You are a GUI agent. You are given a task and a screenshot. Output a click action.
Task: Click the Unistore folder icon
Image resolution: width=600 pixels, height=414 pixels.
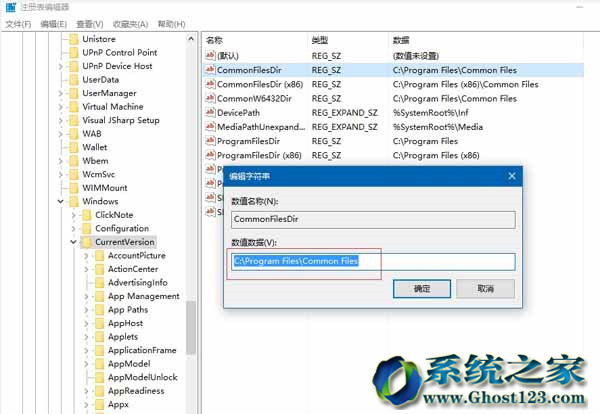click(x=73, y=39)
